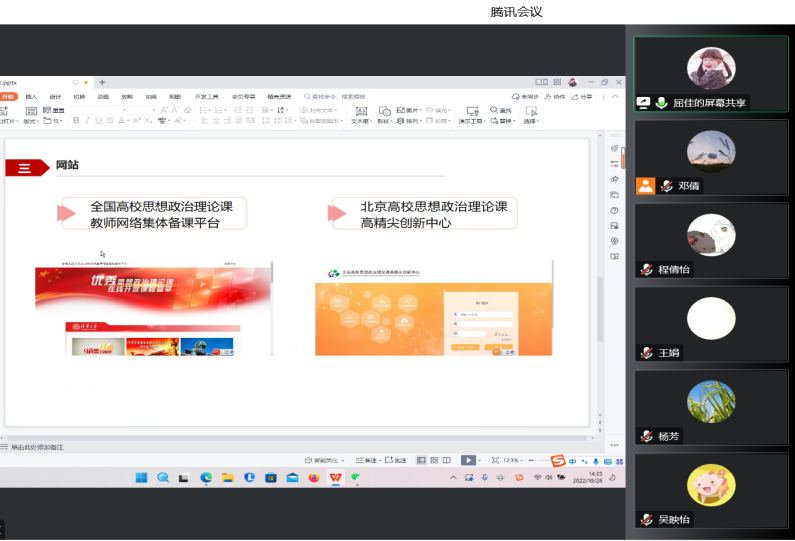Open the 开始 (Home) ribbon tab

click(x=8, y=96)
